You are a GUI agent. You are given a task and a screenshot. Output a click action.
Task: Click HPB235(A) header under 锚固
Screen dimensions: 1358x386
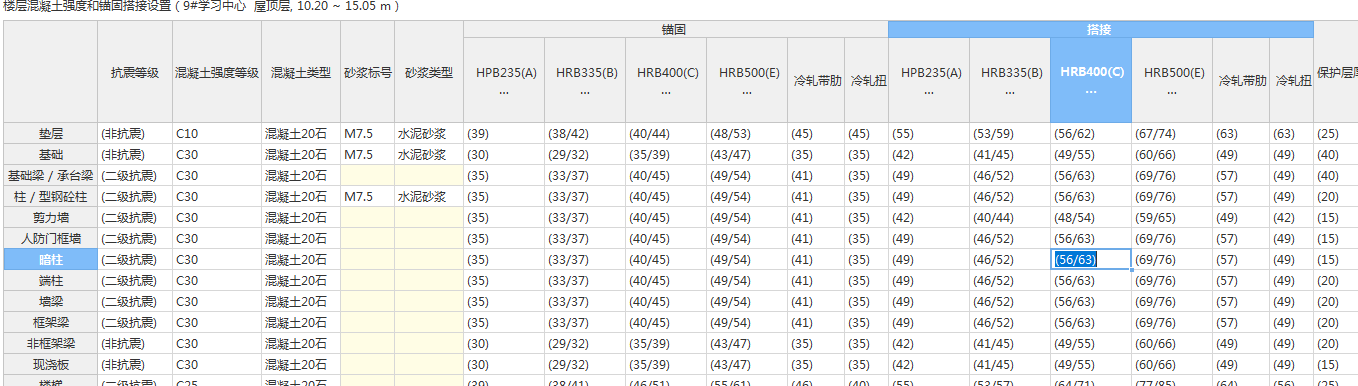coord(504,80)
